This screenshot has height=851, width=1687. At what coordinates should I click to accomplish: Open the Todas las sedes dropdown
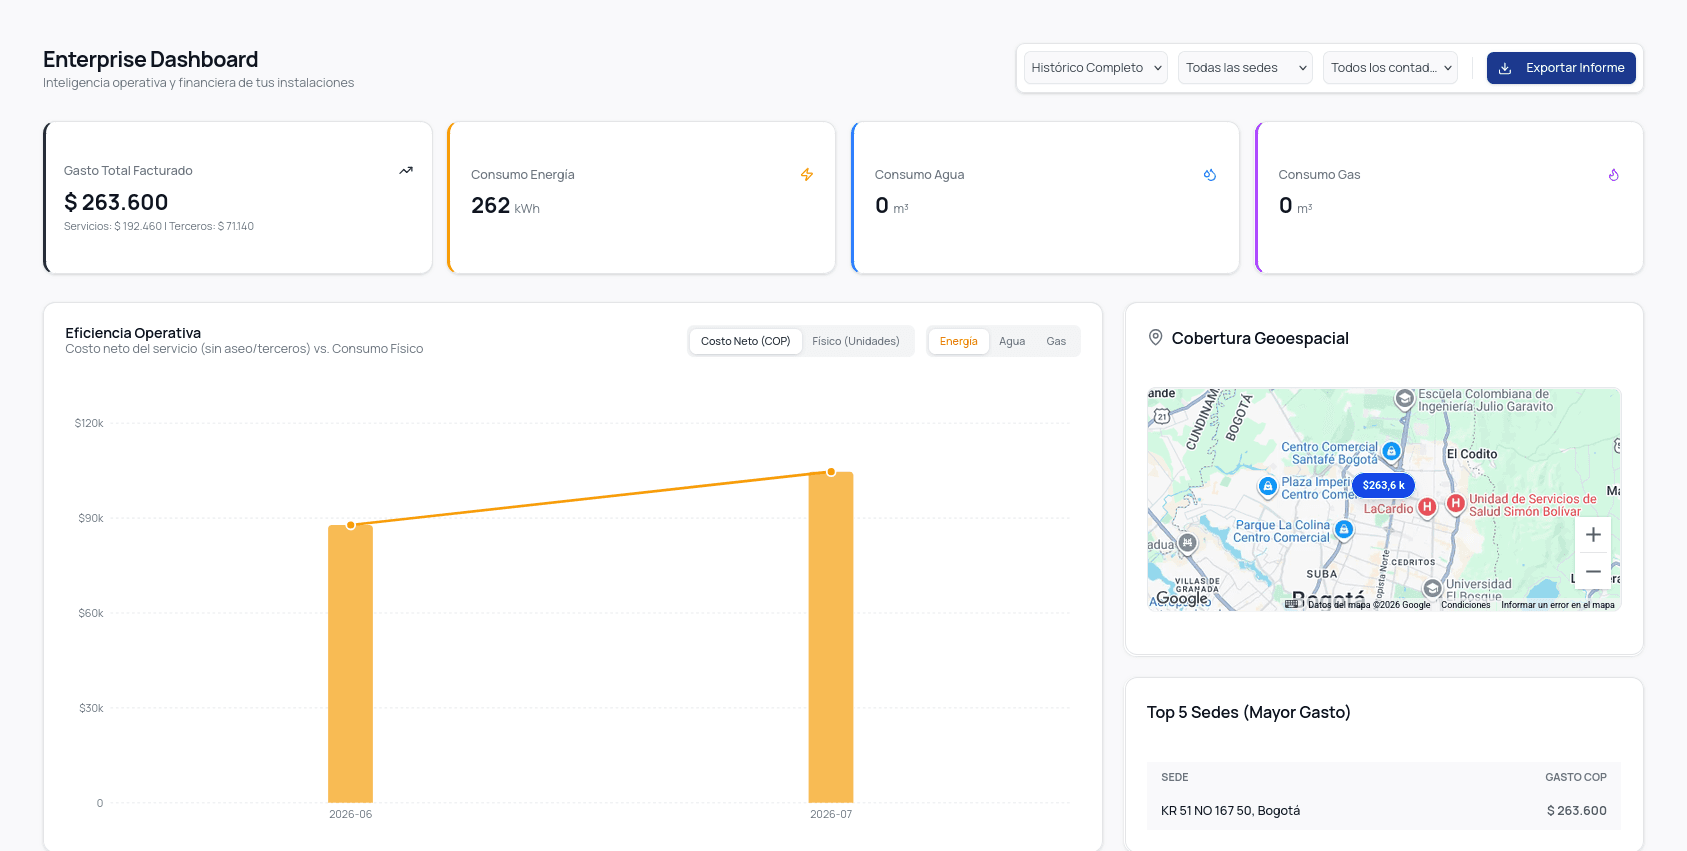coord(1245,68)
